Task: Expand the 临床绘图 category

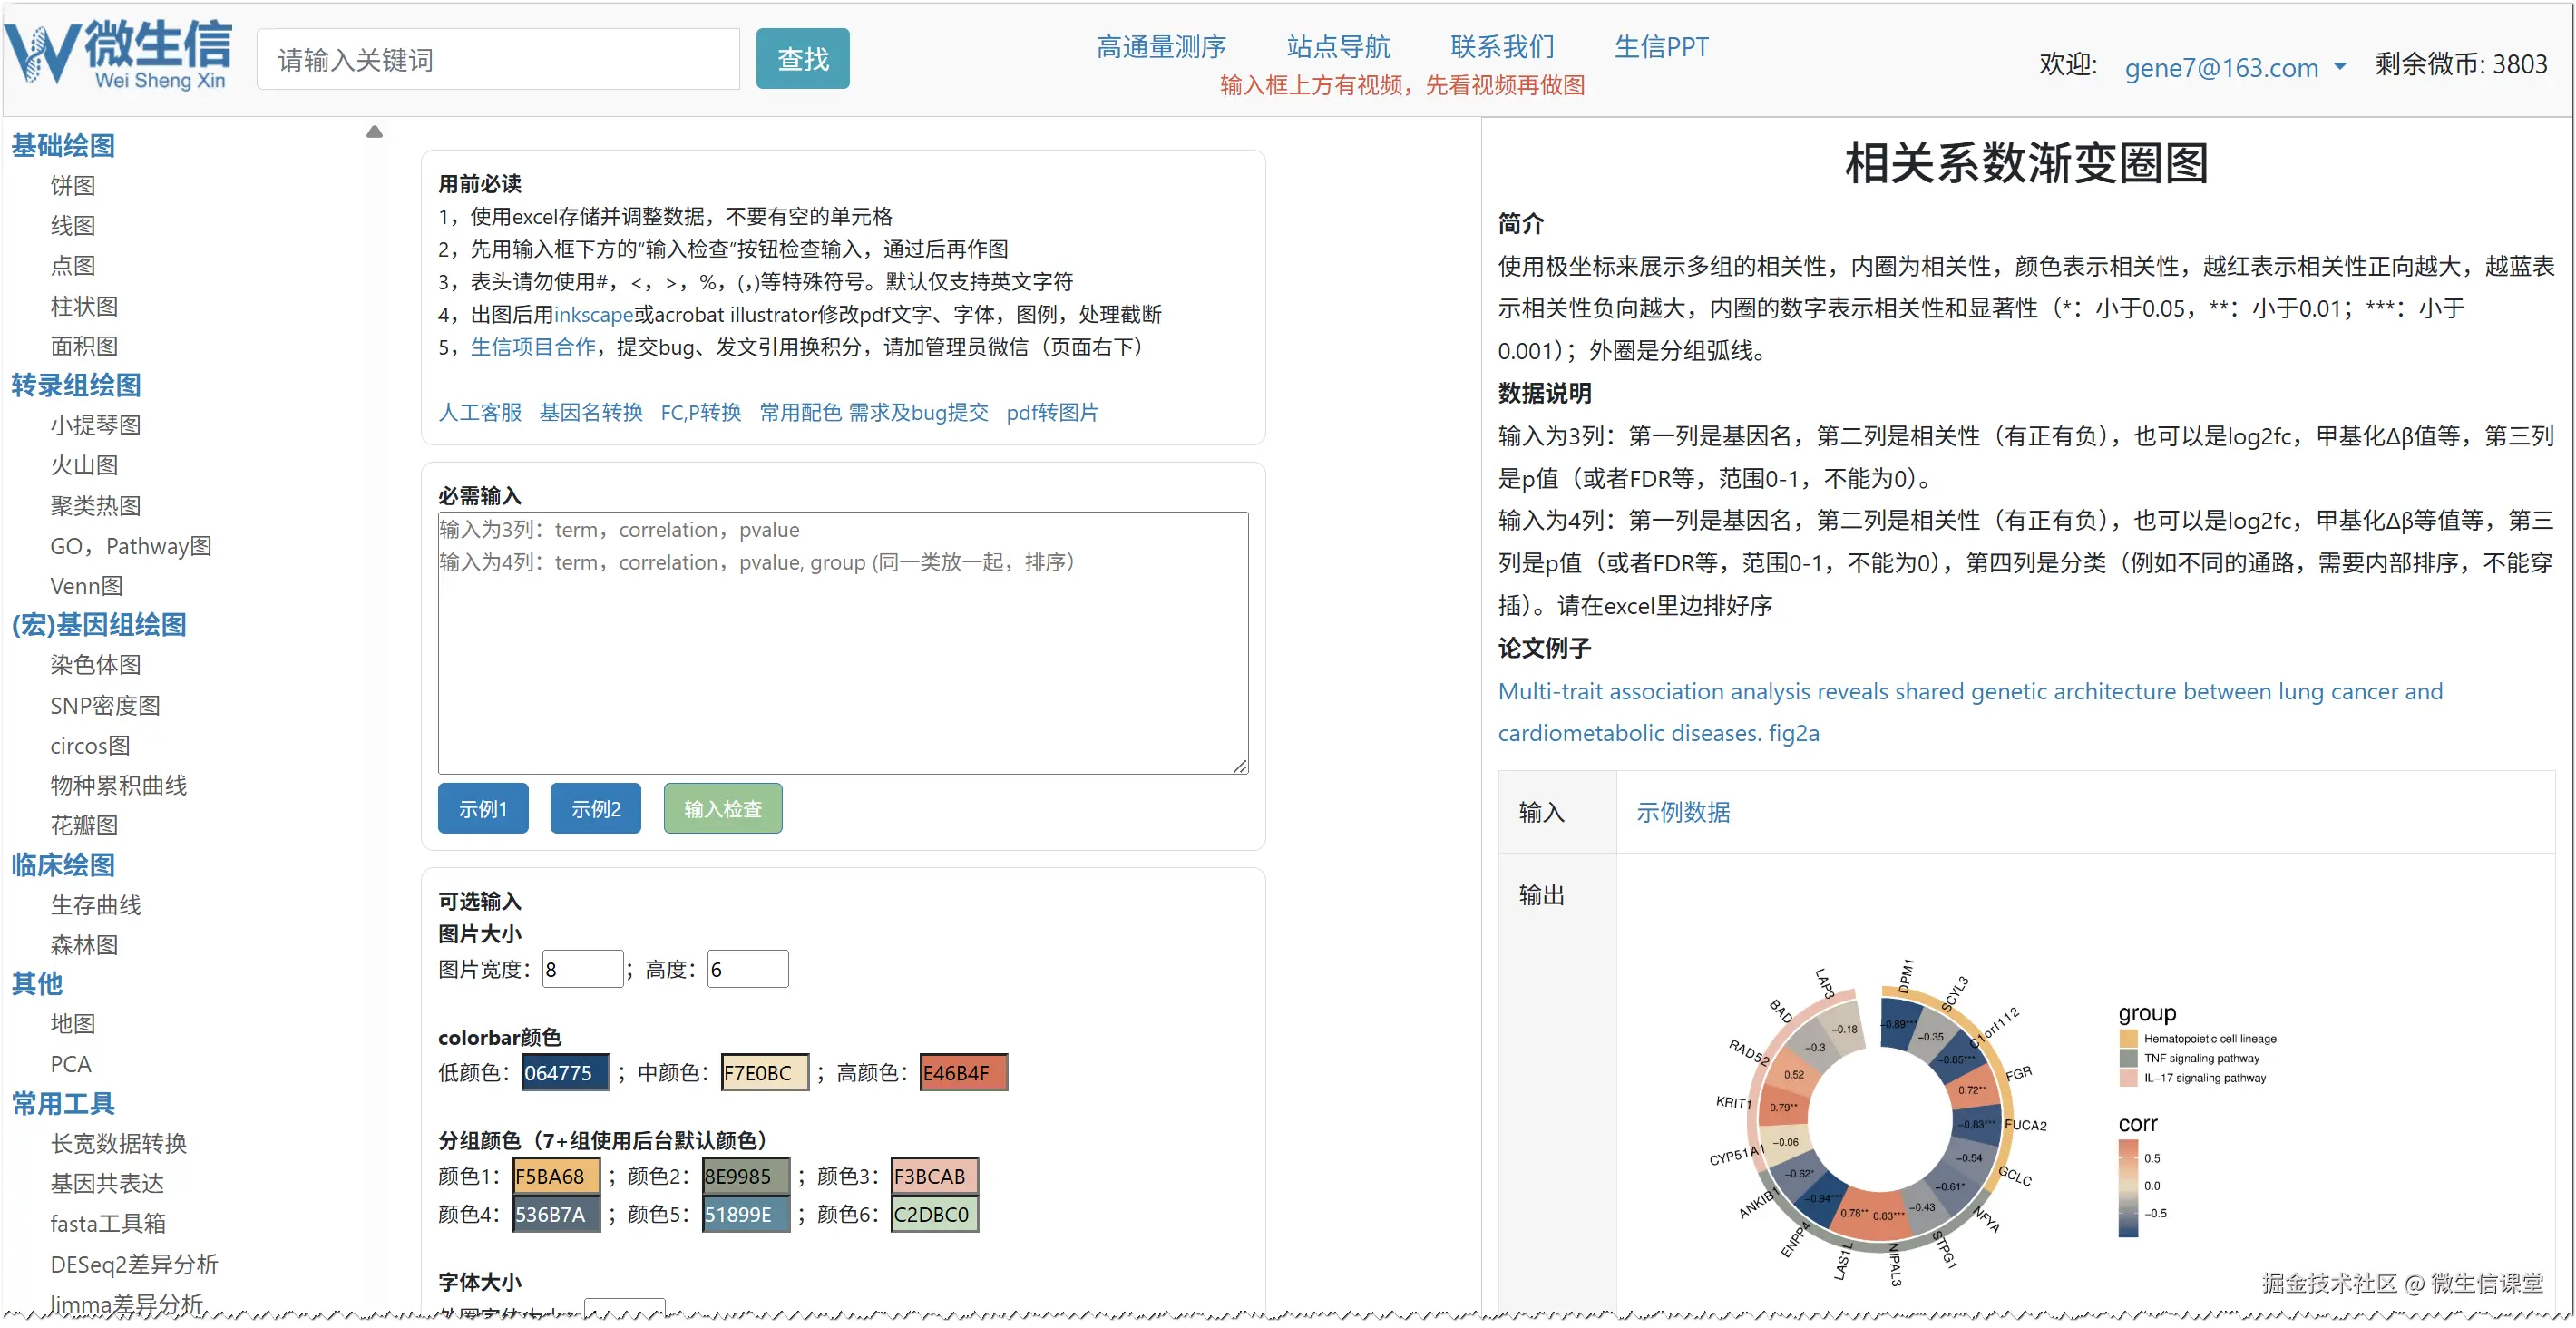Action: coord(63,864)
